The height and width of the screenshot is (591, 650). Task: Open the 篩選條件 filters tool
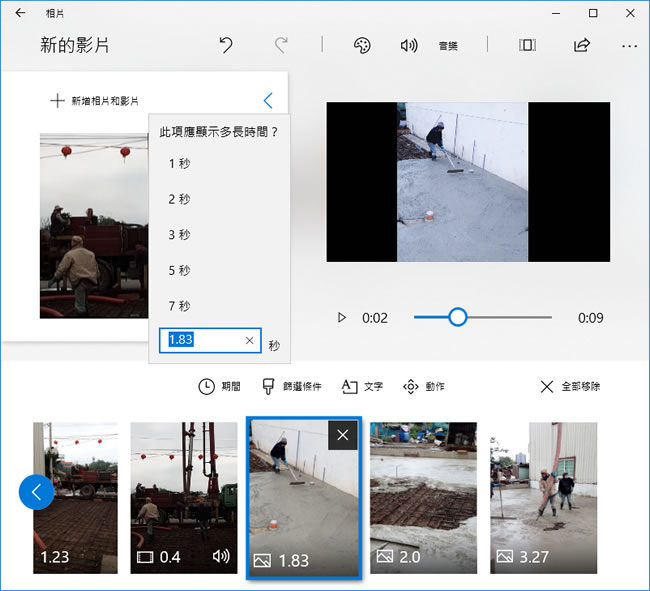(x=292, y=386)
